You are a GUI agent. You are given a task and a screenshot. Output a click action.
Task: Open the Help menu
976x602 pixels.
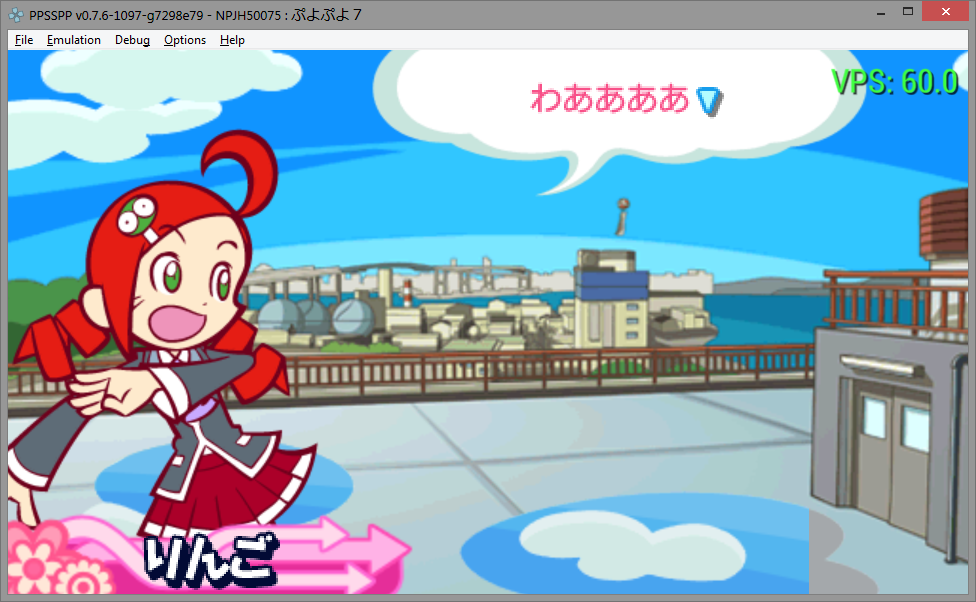[232, 40]
